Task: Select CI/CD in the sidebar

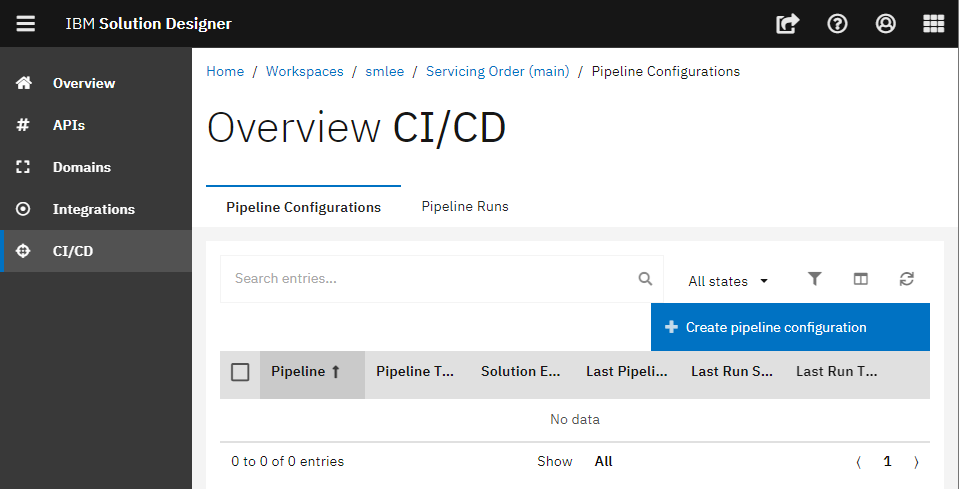Action: pyautogui.click(x=96, y=251)
